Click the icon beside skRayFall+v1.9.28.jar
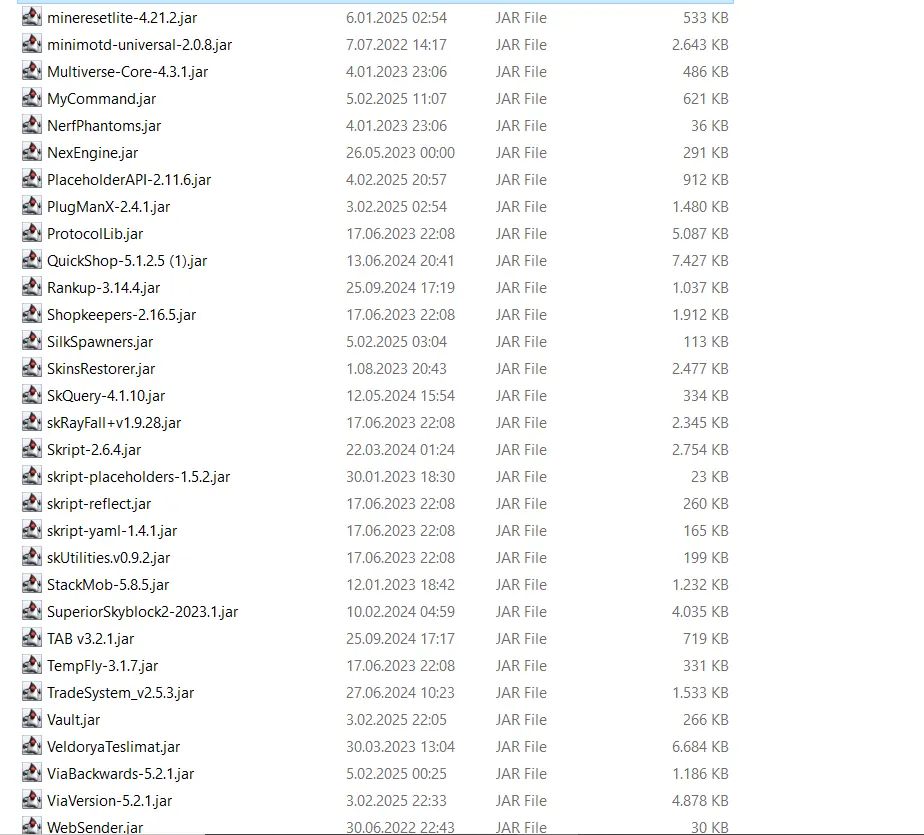This screenshot has height=835, width=924. click(32, 423)
